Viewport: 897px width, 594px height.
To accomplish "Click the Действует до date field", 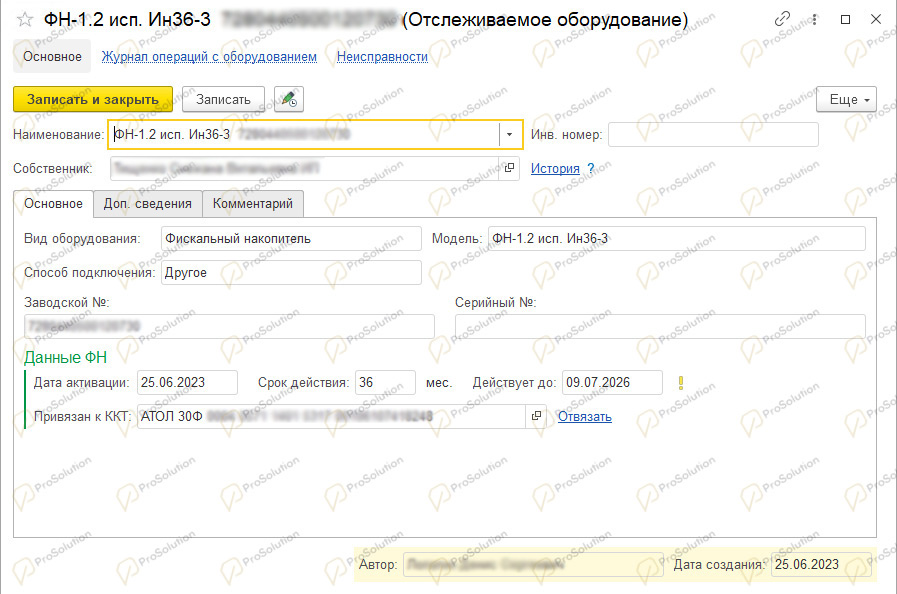I will pos(612,383).
